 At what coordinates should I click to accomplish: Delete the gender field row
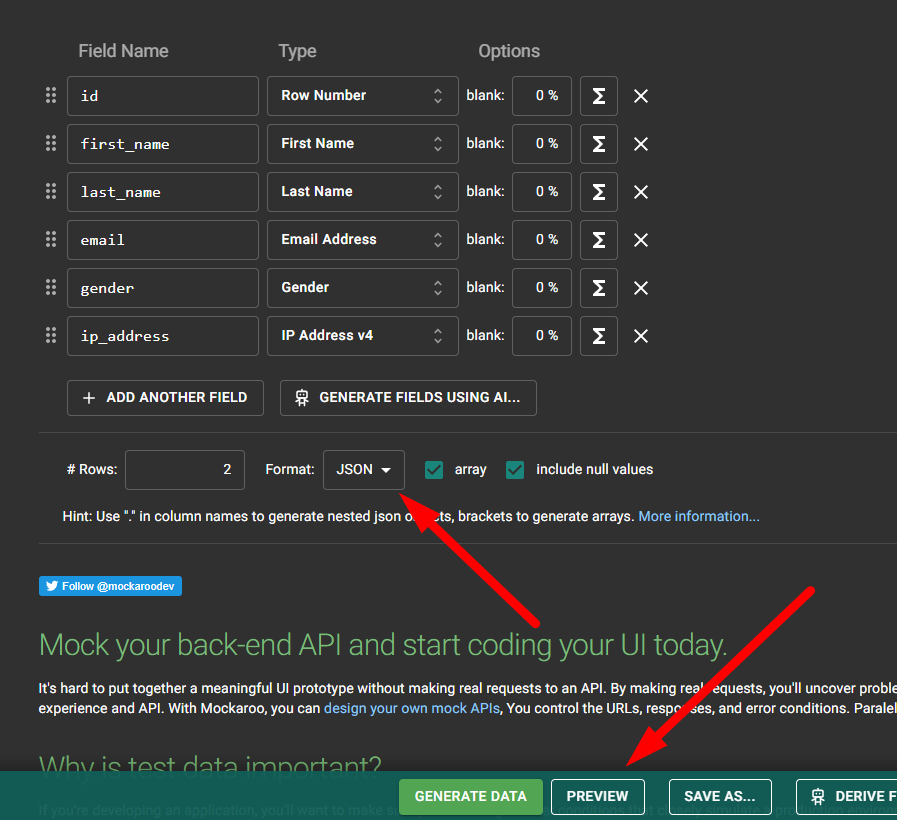pos(641,288)
